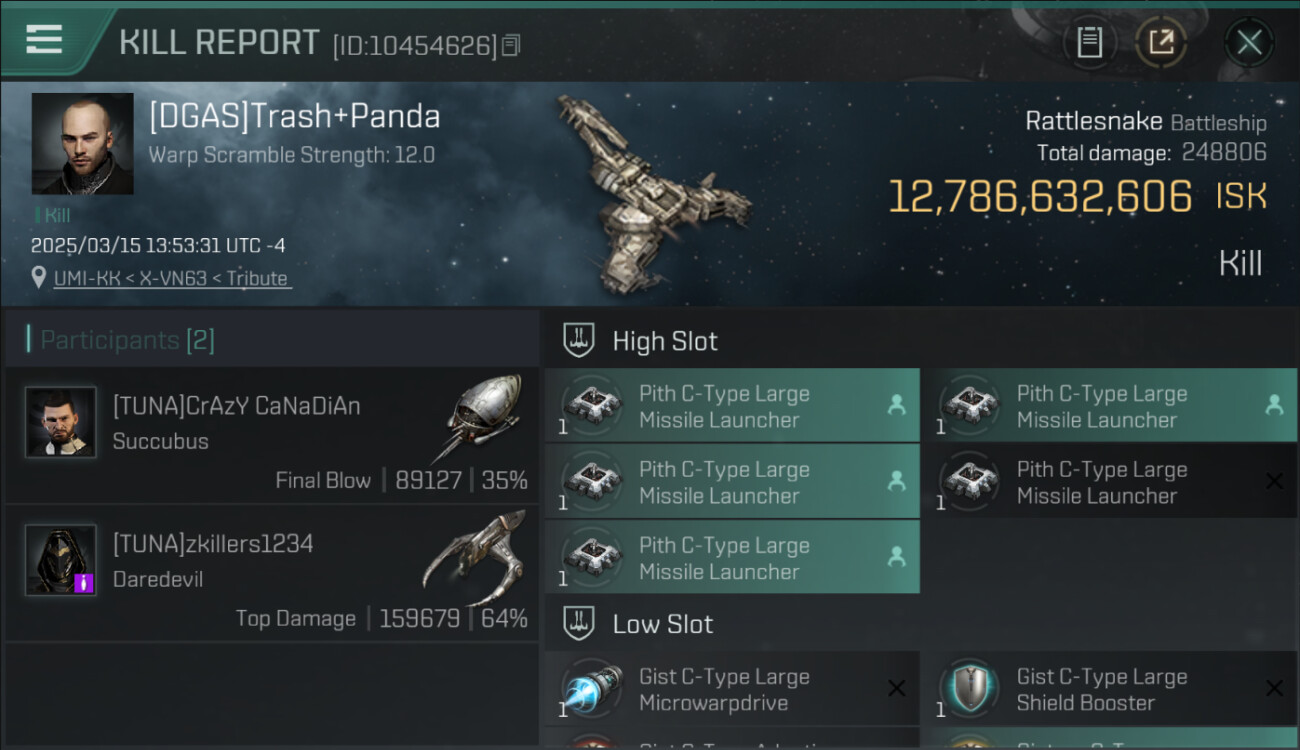The height and width of the screenshot is (750, 1300).
Task: Toggle the destroyed Pith C-Type Missile Launcher entry
Action: coord(1109,482)
